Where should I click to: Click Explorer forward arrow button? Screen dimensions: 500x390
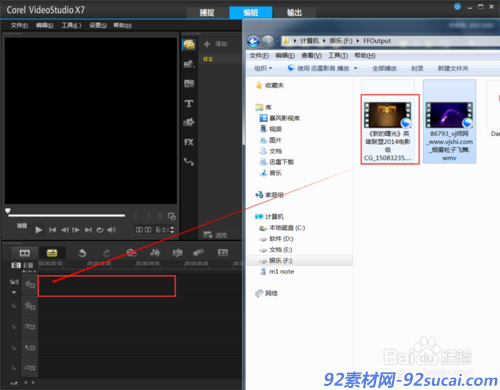pos(268,41)
